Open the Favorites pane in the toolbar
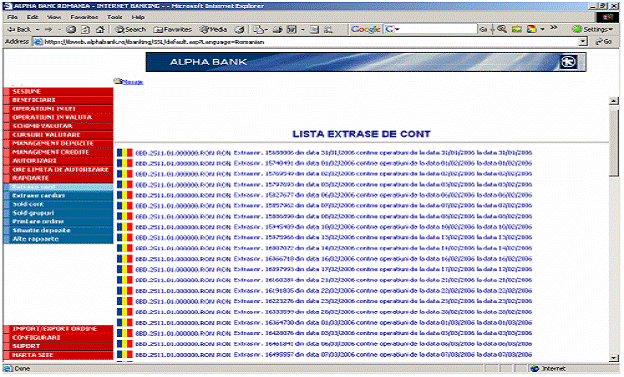The width and height of the screenshot is (624, 377). [173, 29]
